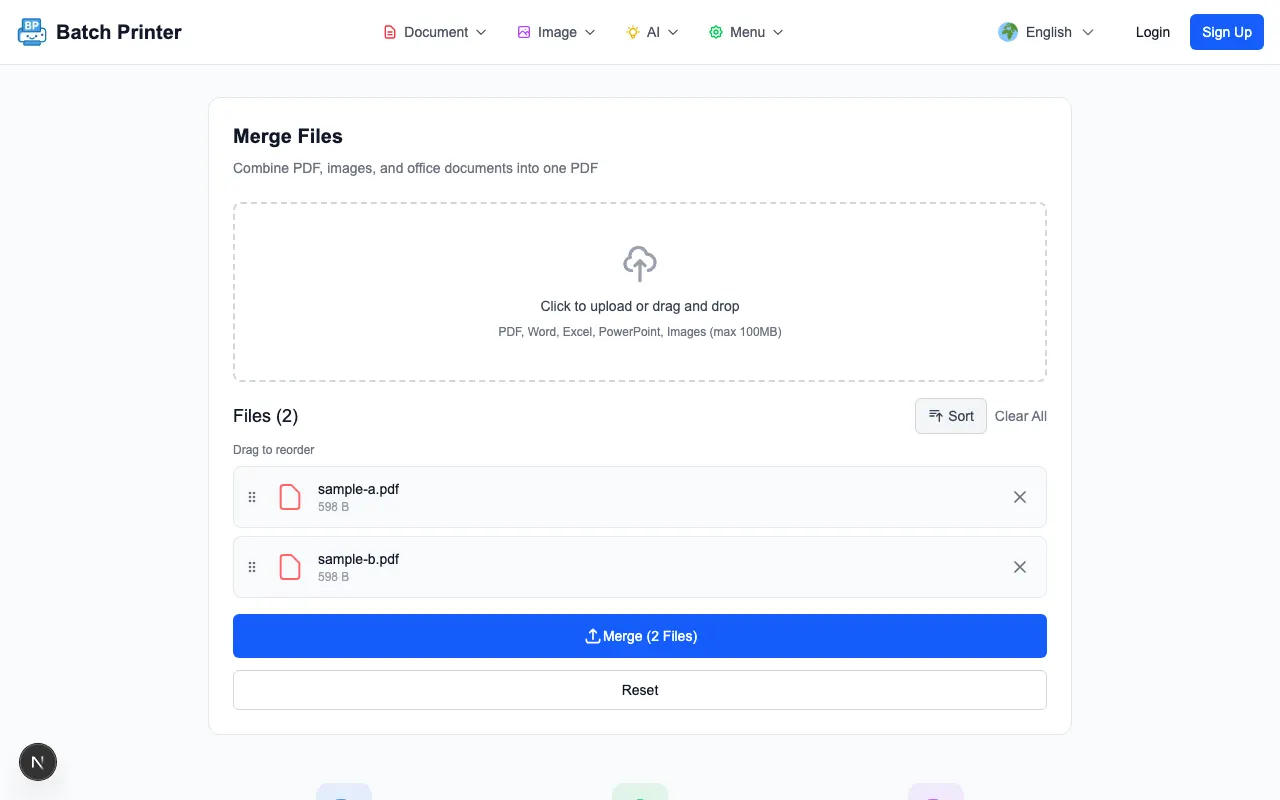Open the English language selector

1046,32
